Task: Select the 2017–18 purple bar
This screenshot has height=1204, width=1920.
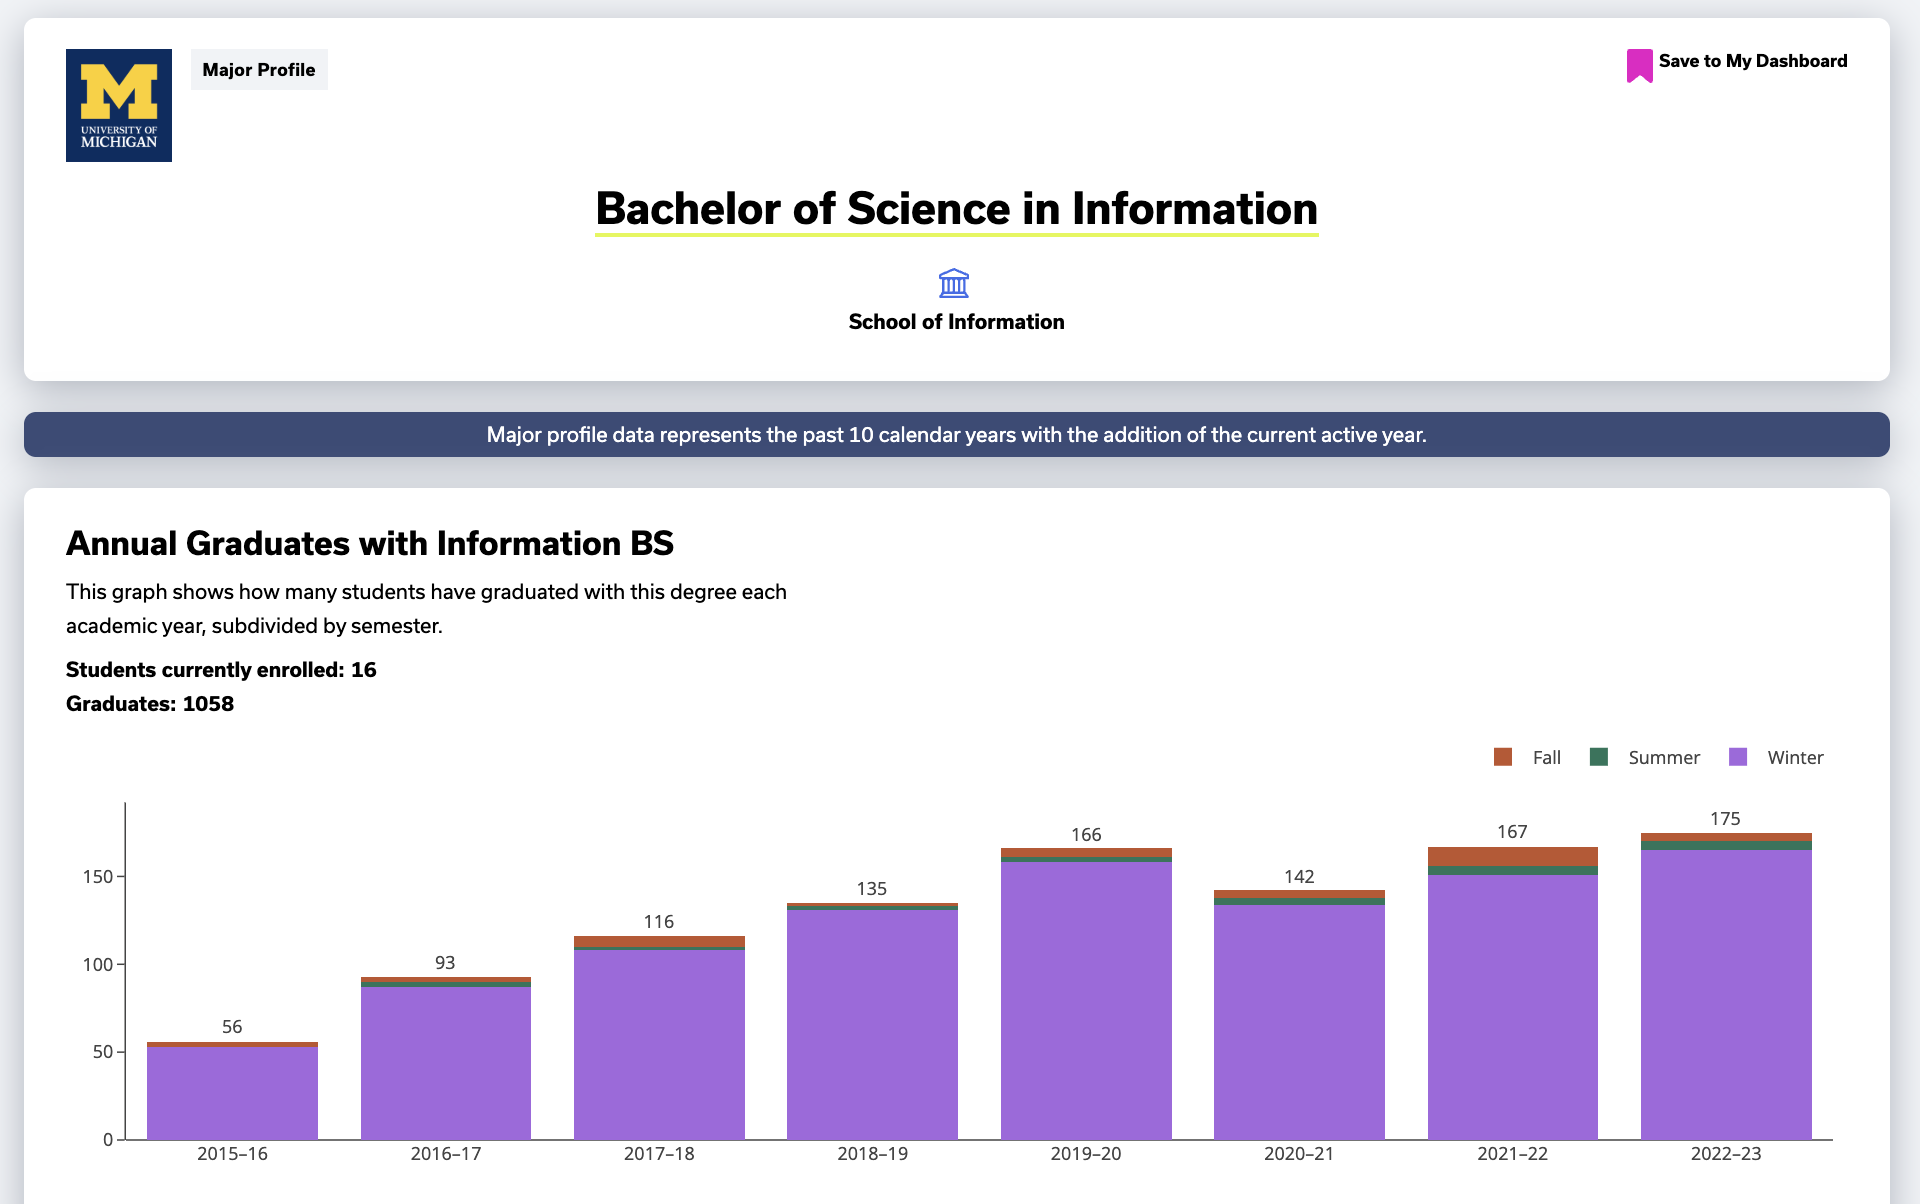Action: (659, 1044)
